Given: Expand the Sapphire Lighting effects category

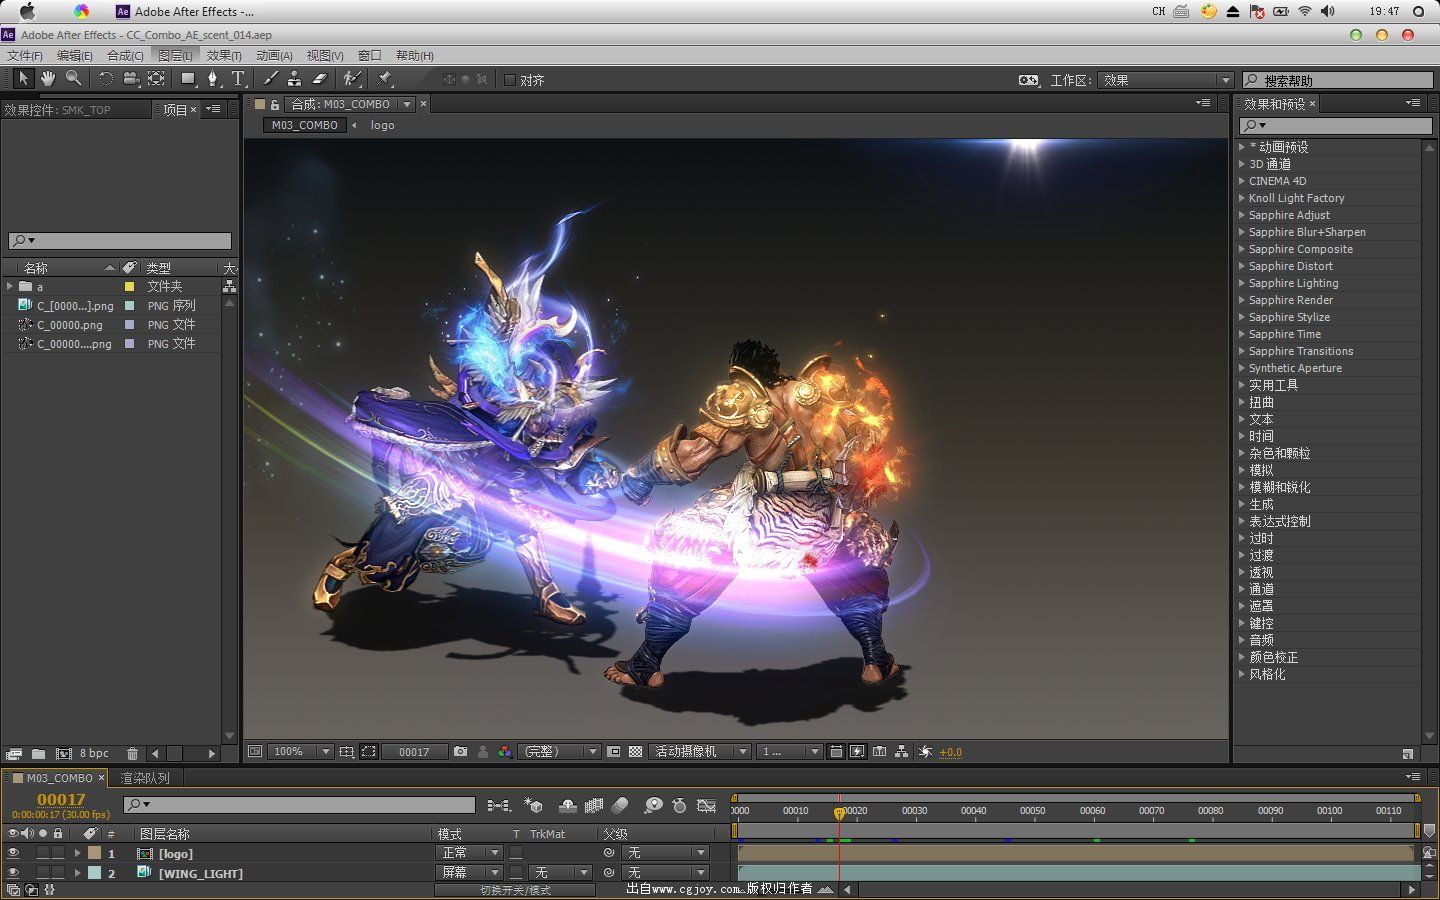Looking at the screenshot, I should [x=1242, y=283].
